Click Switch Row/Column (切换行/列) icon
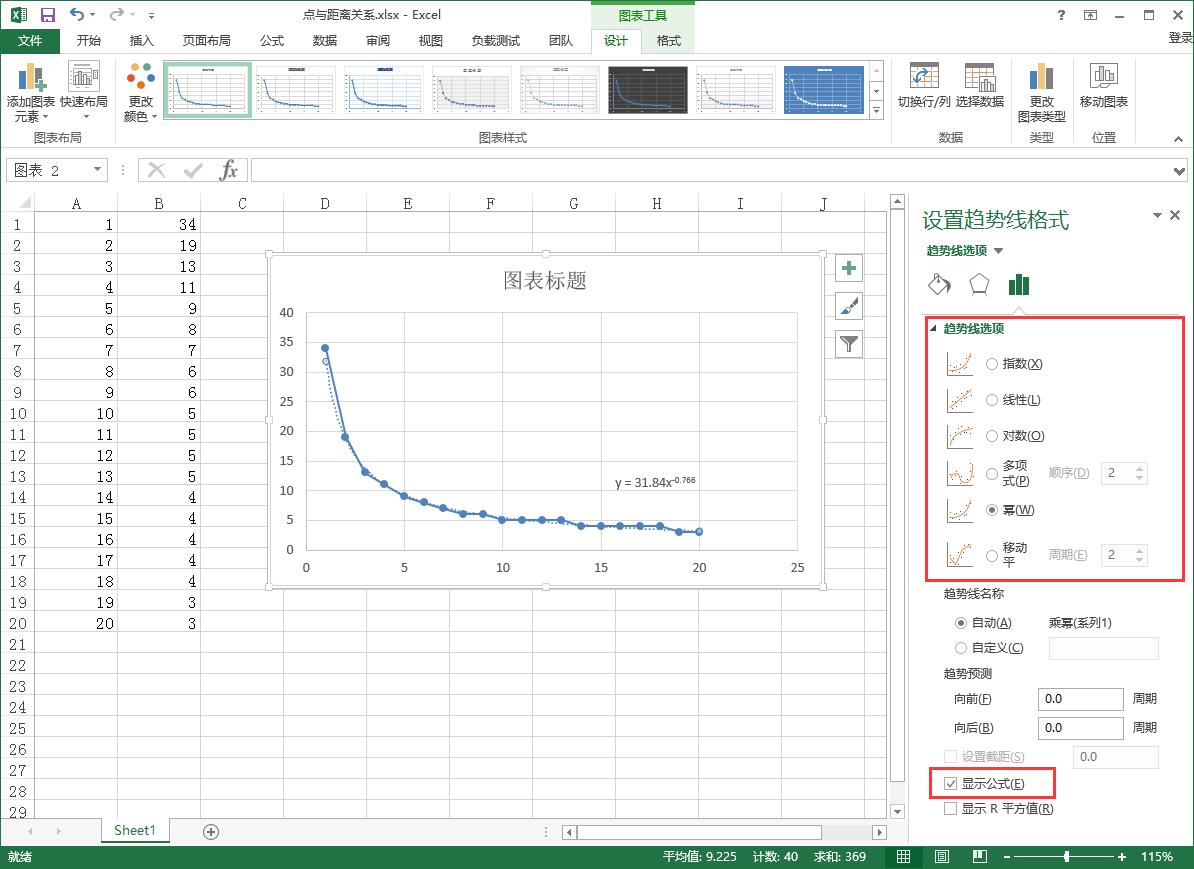 (924, 85)
